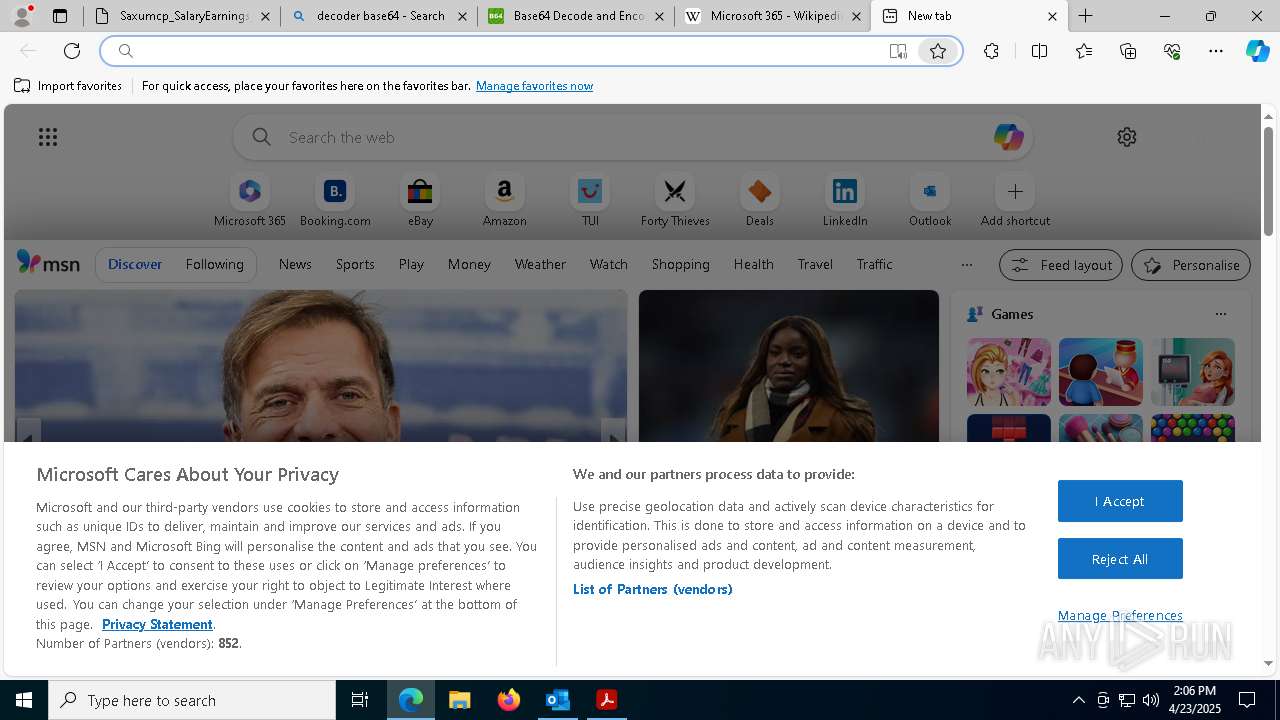Click the Copilot icon in the web search box
This screenshot has width=1280, height=720.
click(1008, 137)
